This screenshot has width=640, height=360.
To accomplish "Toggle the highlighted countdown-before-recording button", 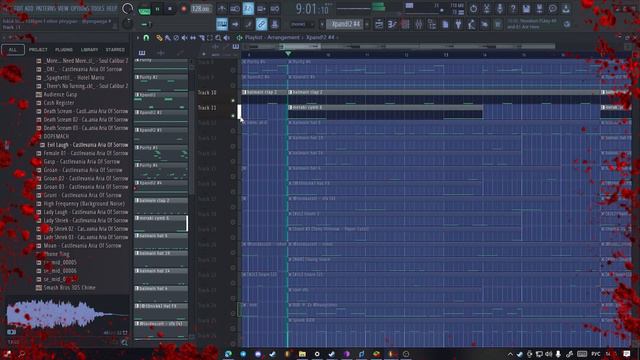I will pos(248,9).
